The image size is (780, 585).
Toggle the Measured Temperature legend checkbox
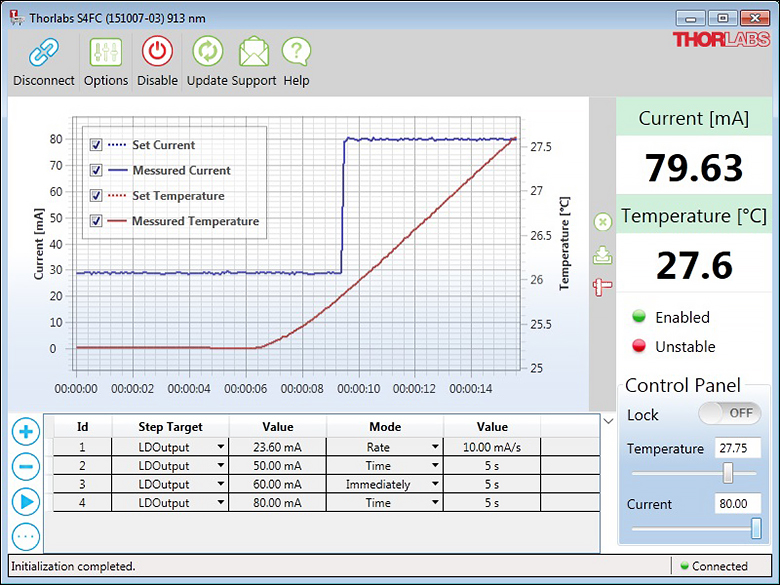tap(96, 221)
